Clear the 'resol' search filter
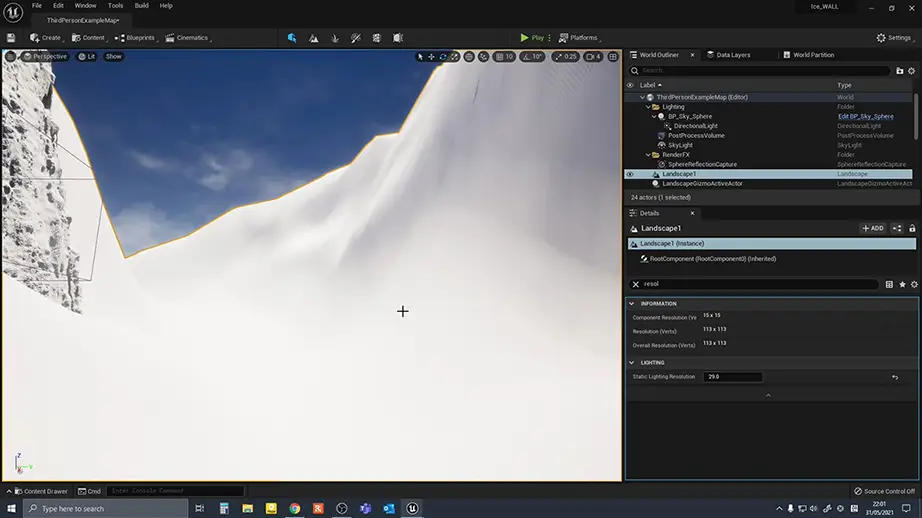 click(635, 284)
